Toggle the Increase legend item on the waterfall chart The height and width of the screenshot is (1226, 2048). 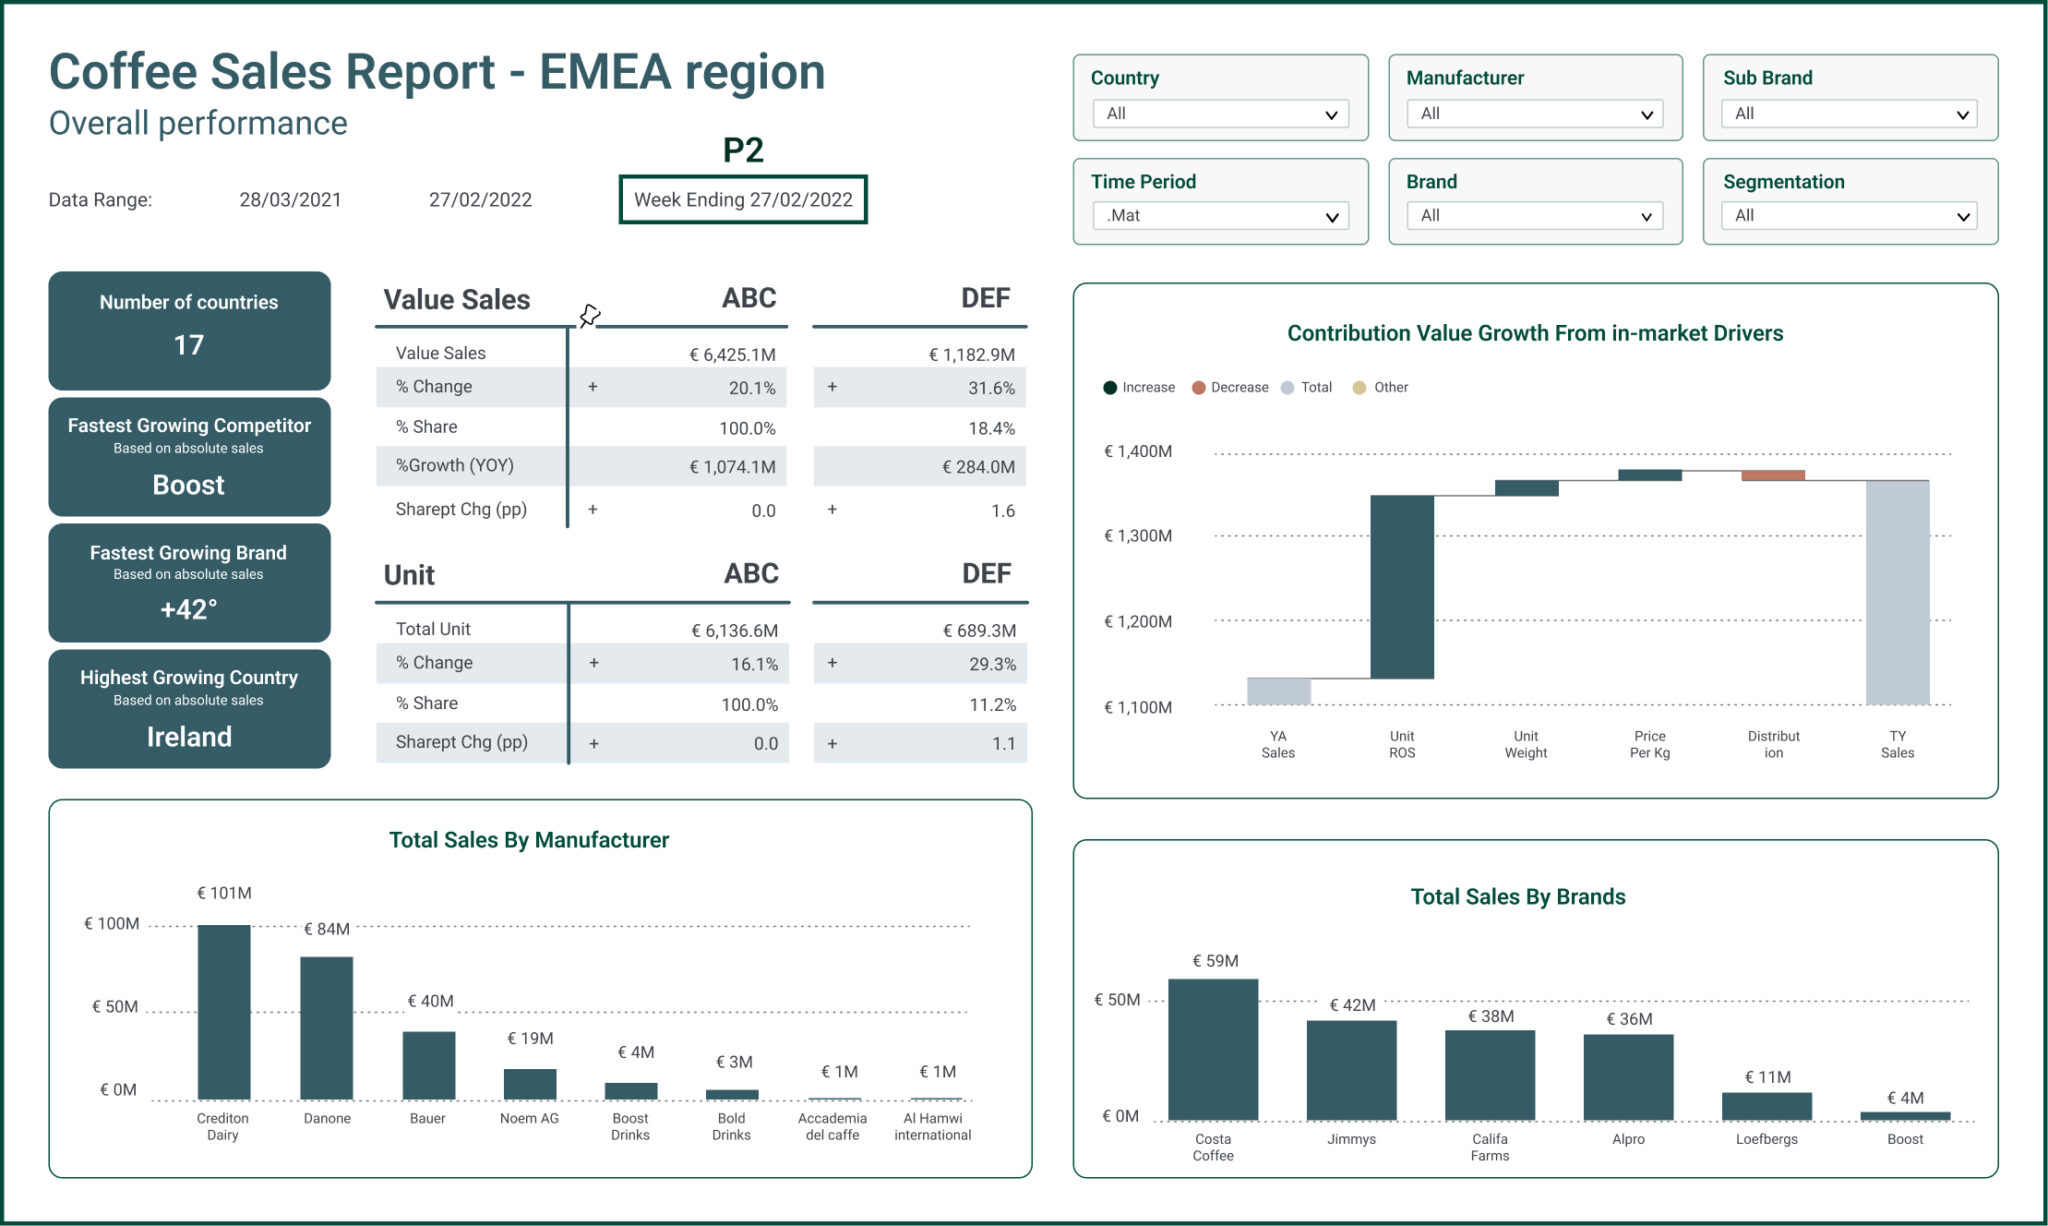[1140, 387]
